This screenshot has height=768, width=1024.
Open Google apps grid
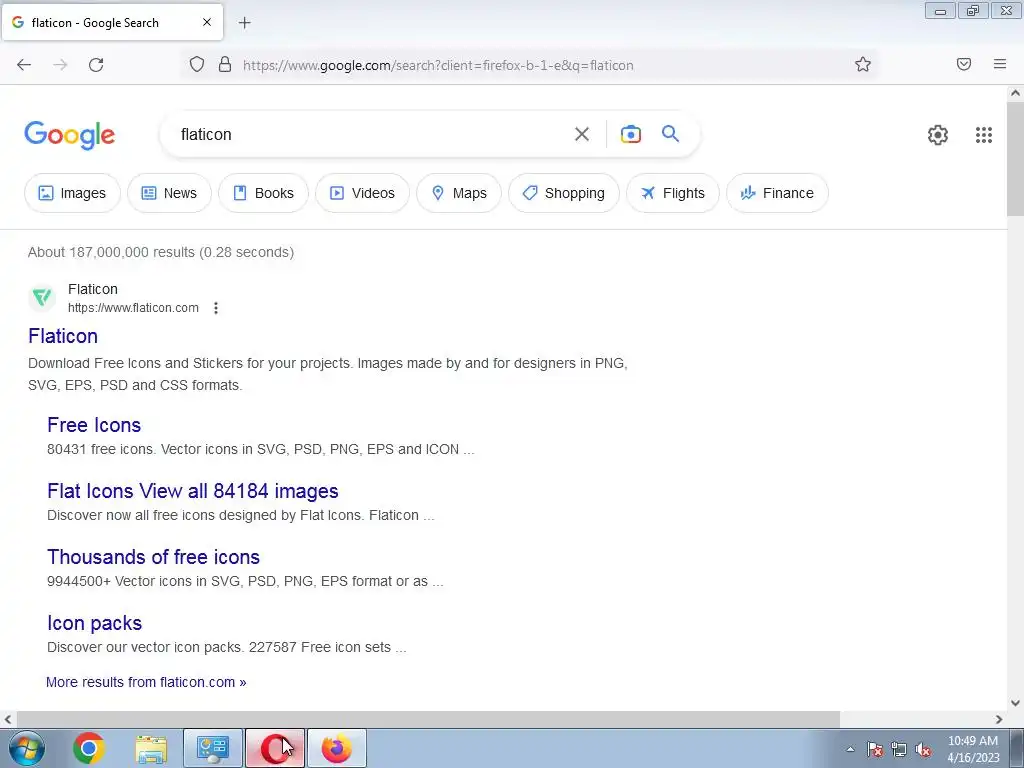pyautogui.click(x=984, y=135)
